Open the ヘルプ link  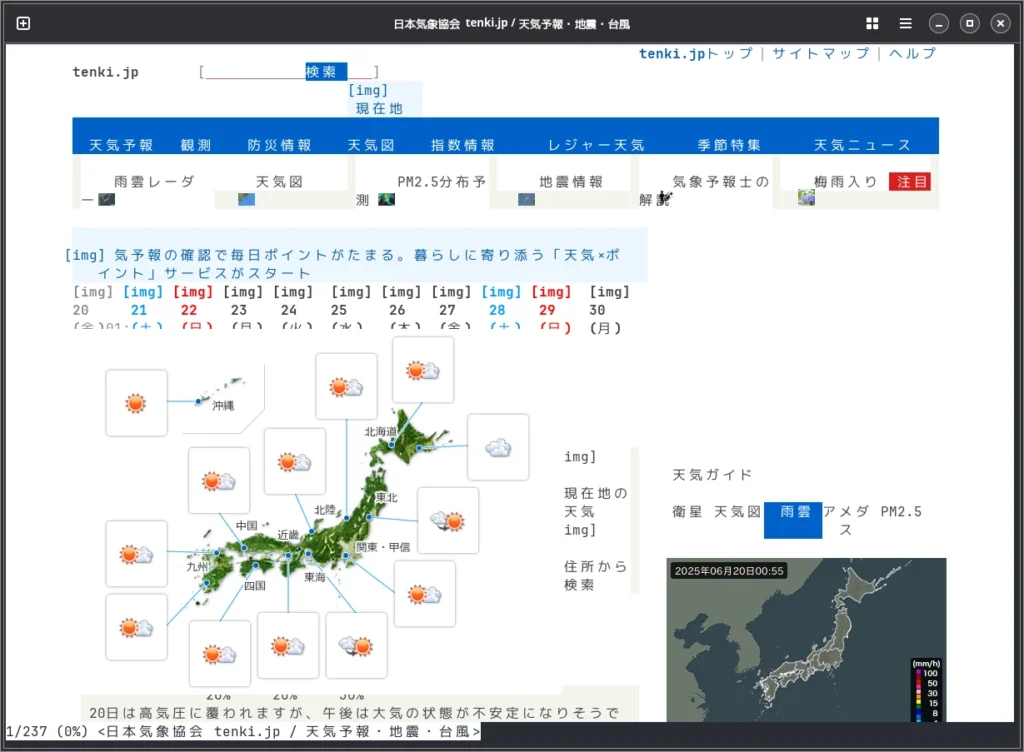(912, 54)
